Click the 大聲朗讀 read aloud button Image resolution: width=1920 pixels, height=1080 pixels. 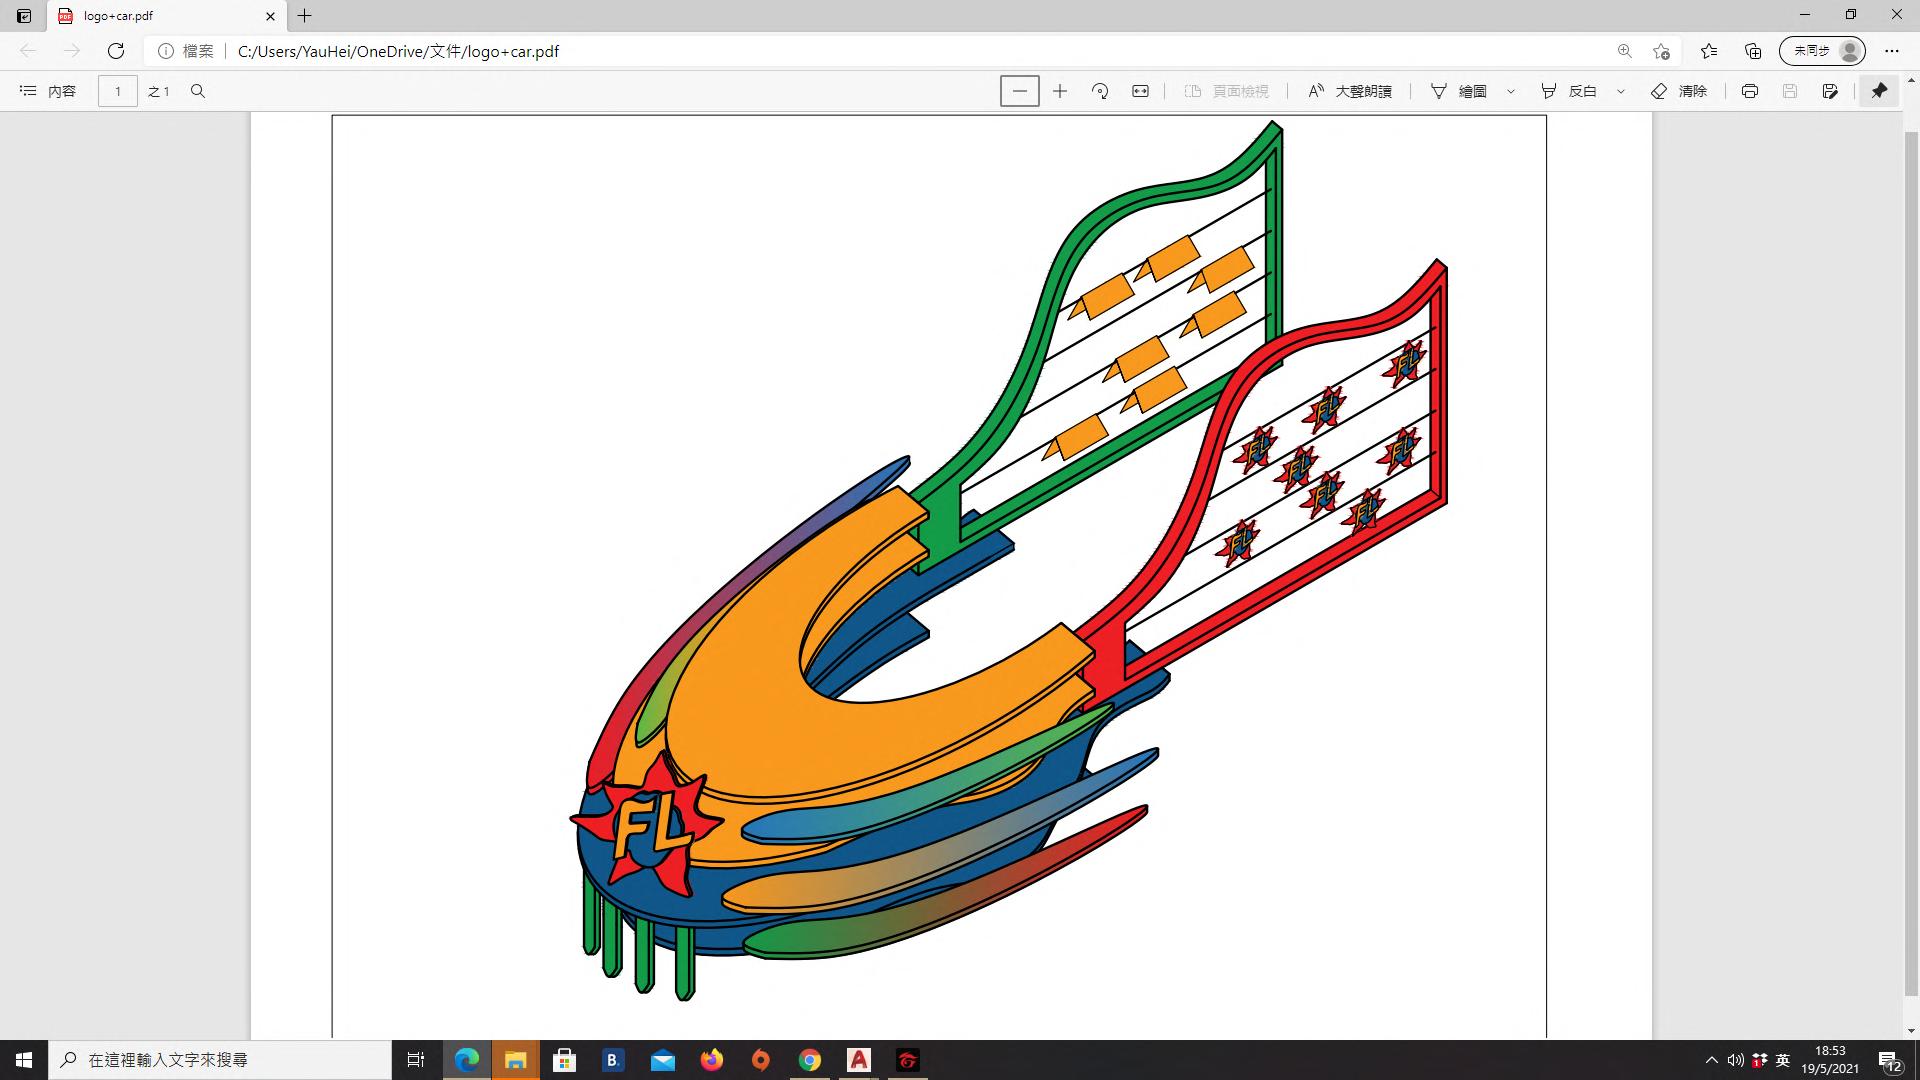pyautogui.click(x=1350, y=91)
